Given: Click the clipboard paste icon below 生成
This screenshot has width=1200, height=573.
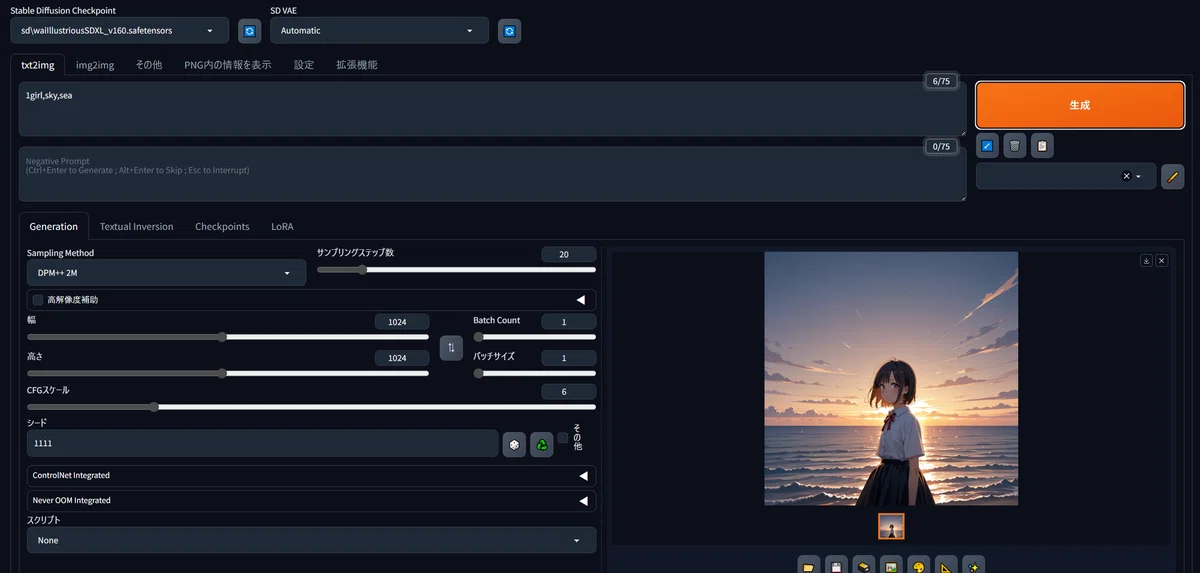Looking at the screenshot, I should (1042, 146).
